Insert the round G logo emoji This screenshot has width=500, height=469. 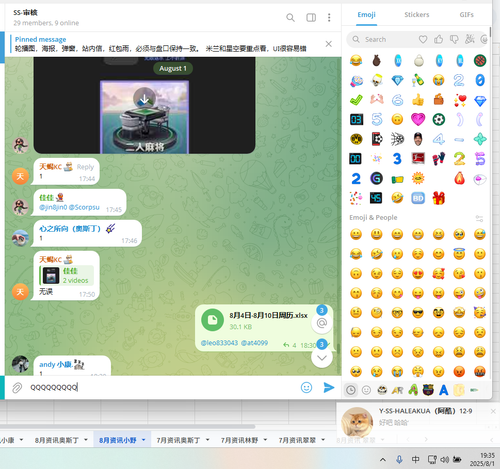coord(377,178)
